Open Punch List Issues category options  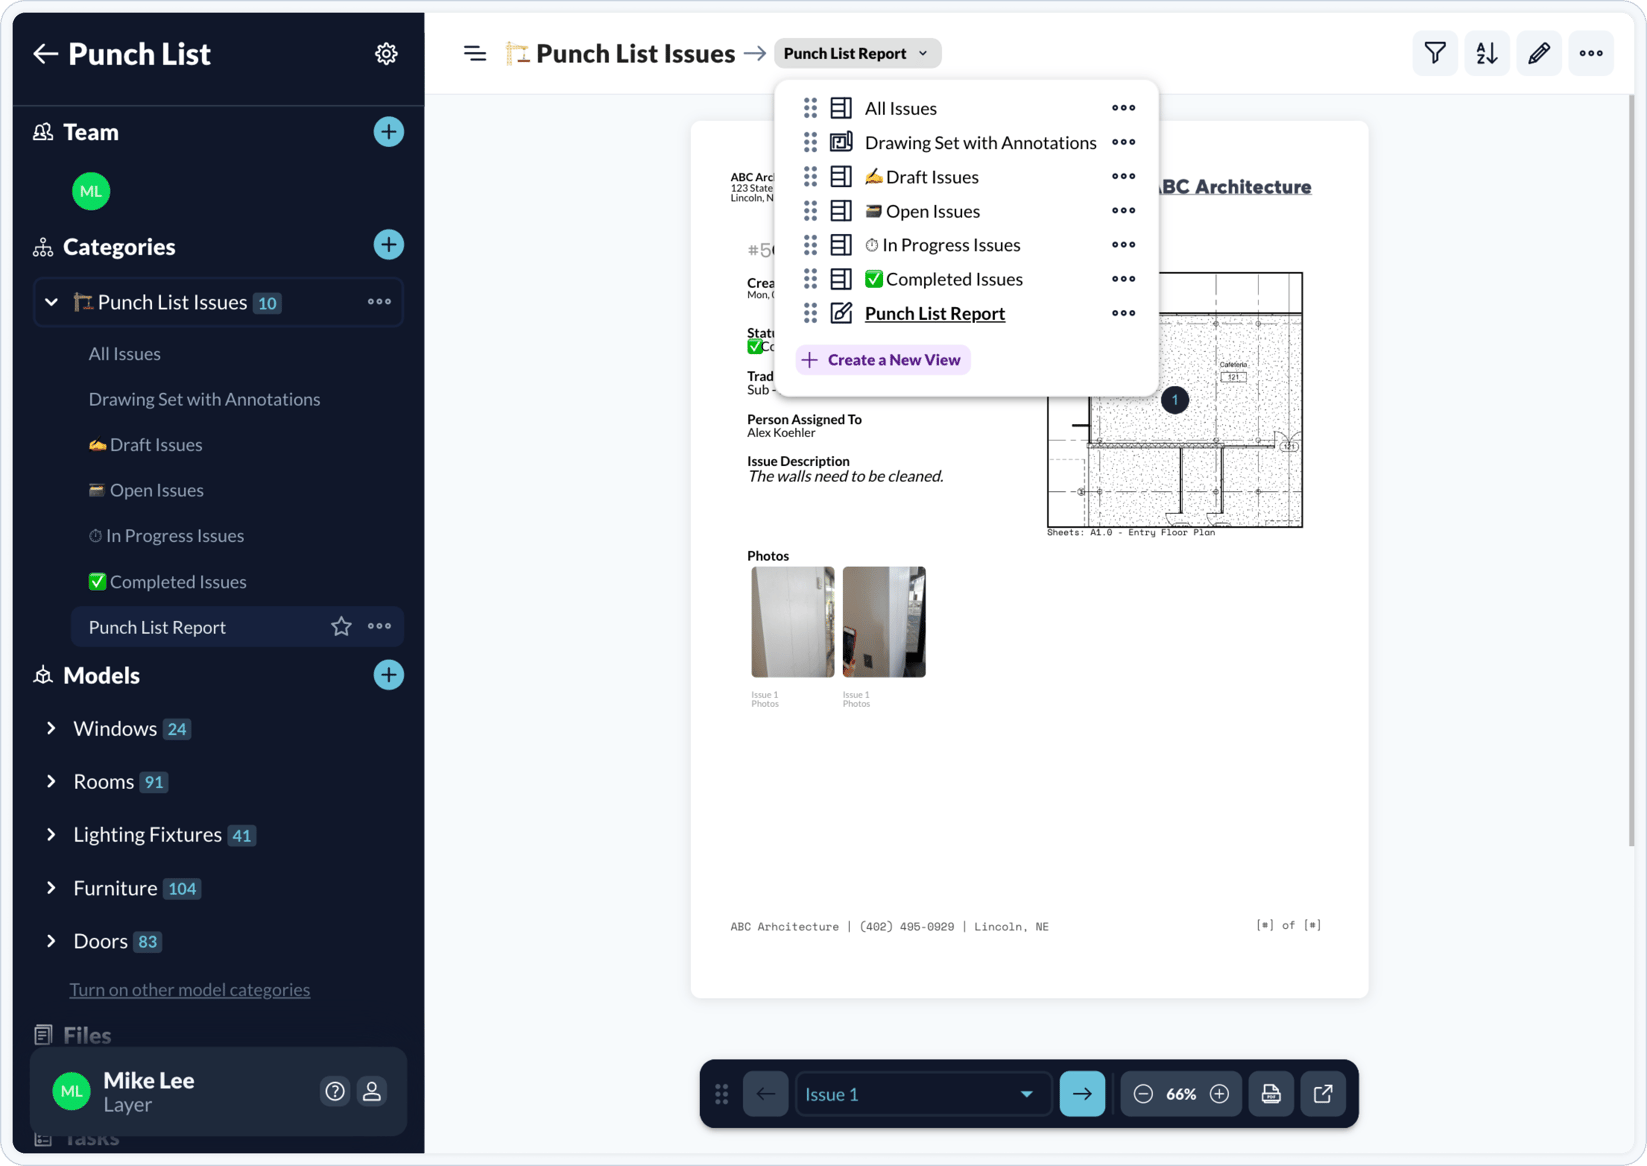click(x=379, y=302)
